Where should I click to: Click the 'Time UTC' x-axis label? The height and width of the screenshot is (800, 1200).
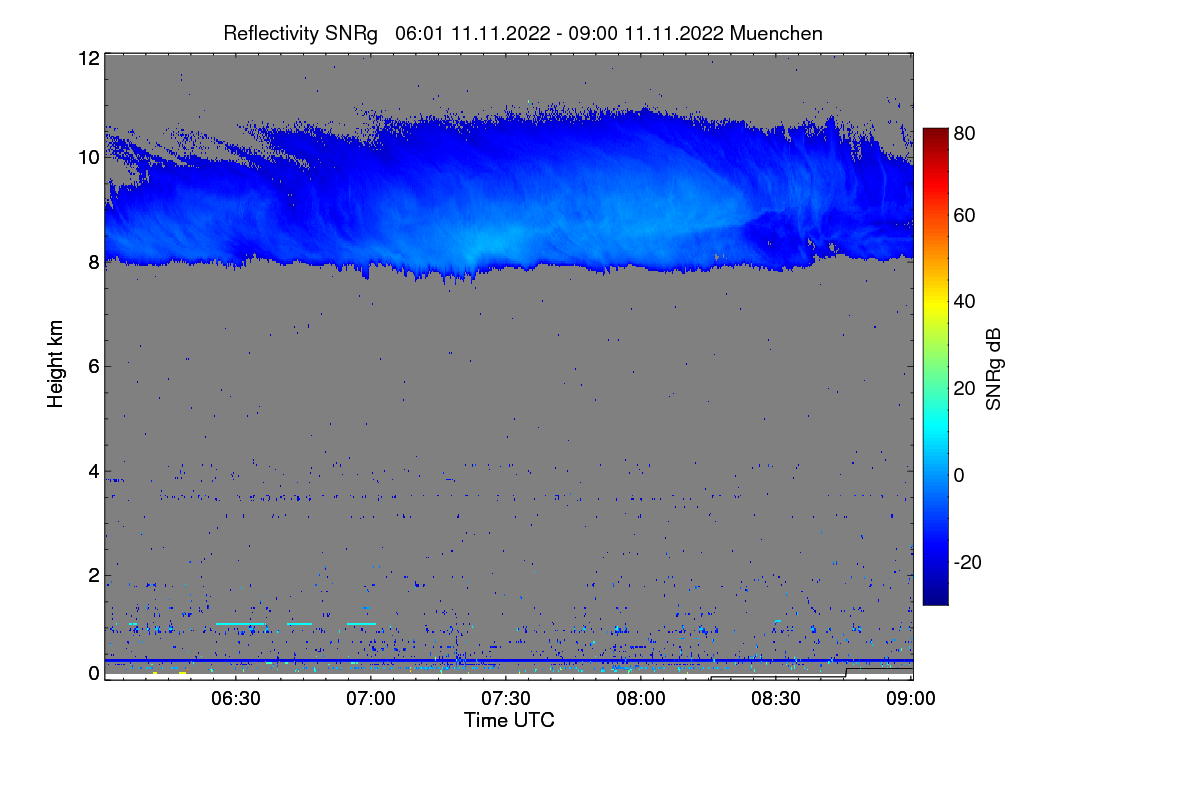pos(509,720)
